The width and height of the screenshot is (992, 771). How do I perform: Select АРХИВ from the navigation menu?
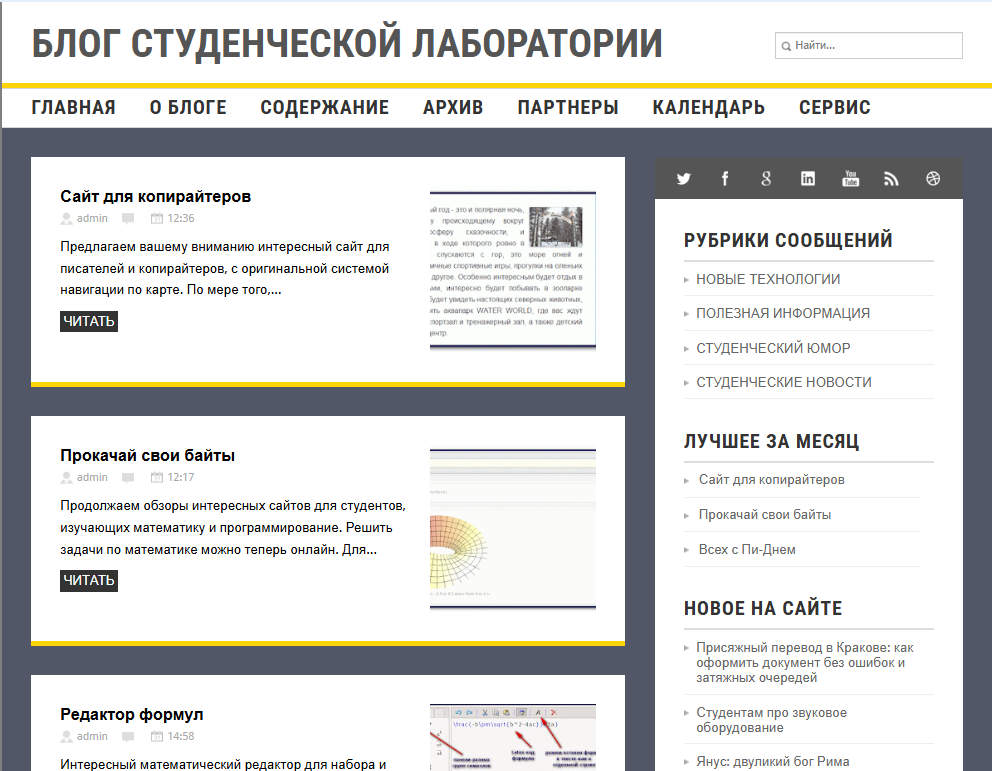[x=452, y=106]
